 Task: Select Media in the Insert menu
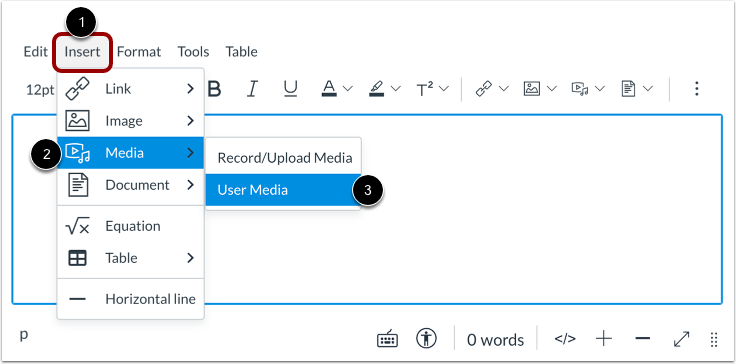click(x=130, y=153)
